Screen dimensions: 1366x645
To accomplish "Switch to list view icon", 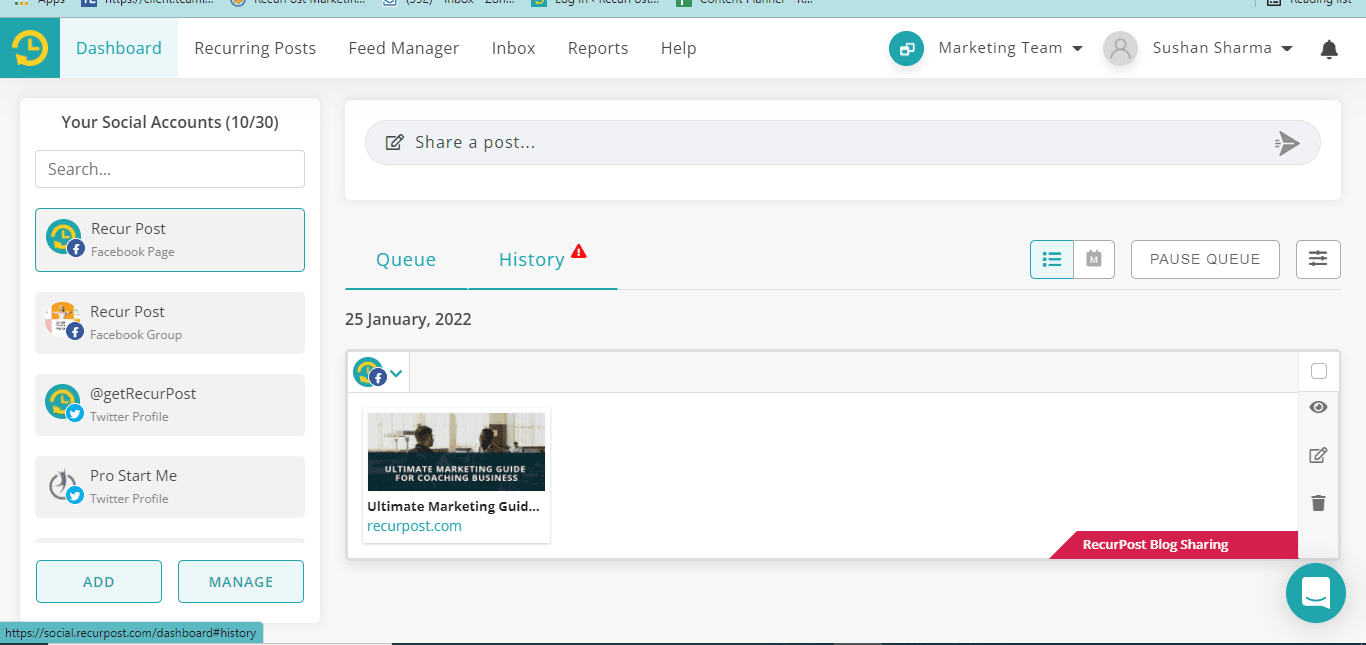I will 1052,259.
